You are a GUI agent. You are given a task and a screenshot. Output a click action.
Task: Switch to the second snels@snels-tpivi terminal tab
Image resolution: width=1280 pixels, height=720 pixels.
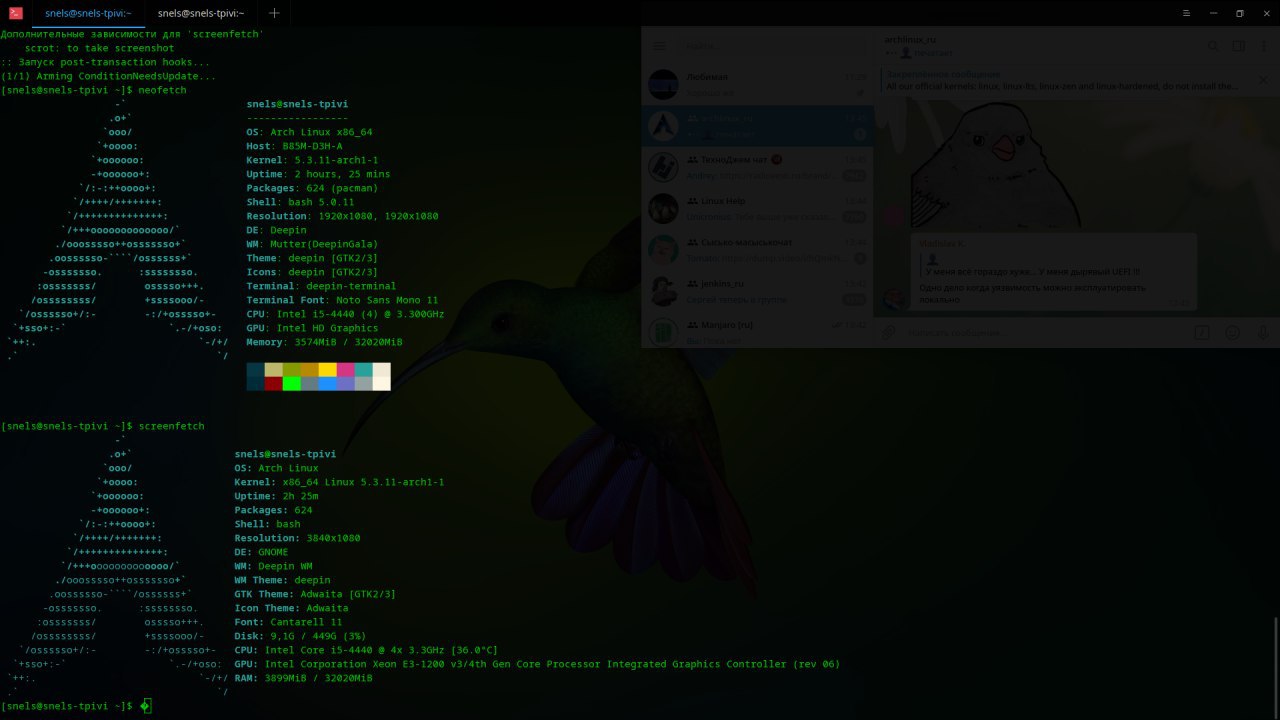click(201, 13)
